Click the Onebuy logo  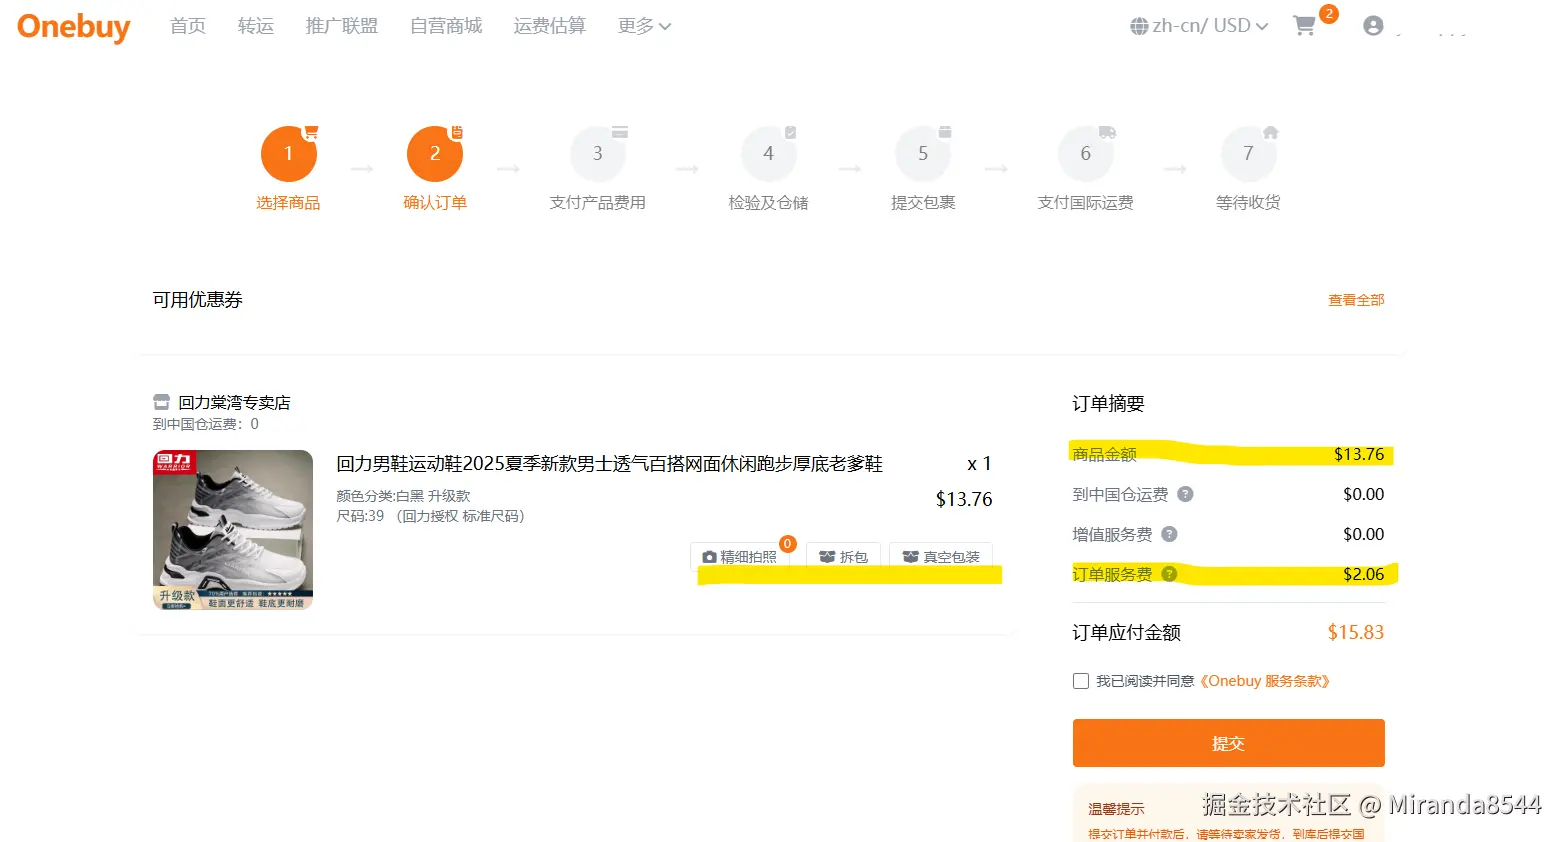[74, 27]
